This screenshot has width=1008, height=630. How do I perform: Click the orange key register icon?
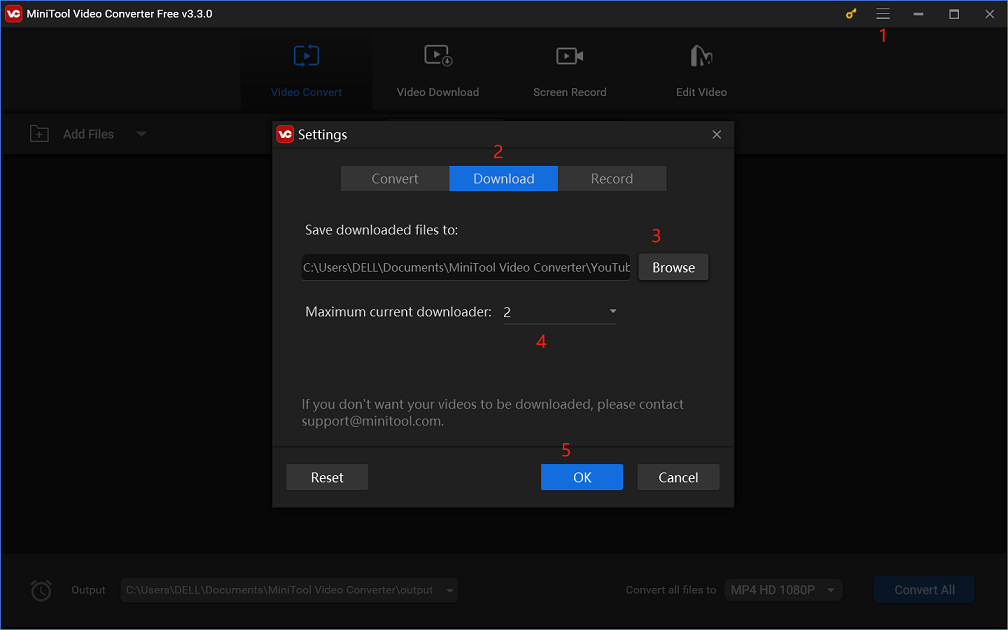pyautogui.click(x=851, y=14)
